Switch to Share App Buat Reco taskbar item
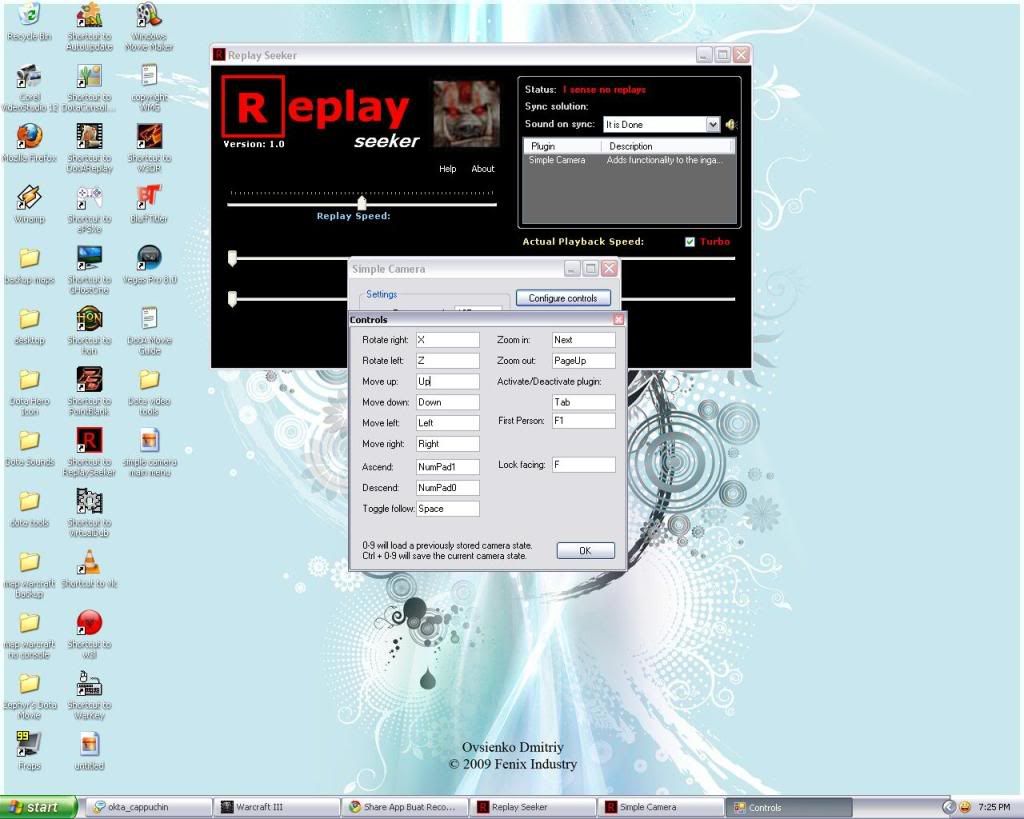This screenshot has width=1024, height=819. [405, 807]
